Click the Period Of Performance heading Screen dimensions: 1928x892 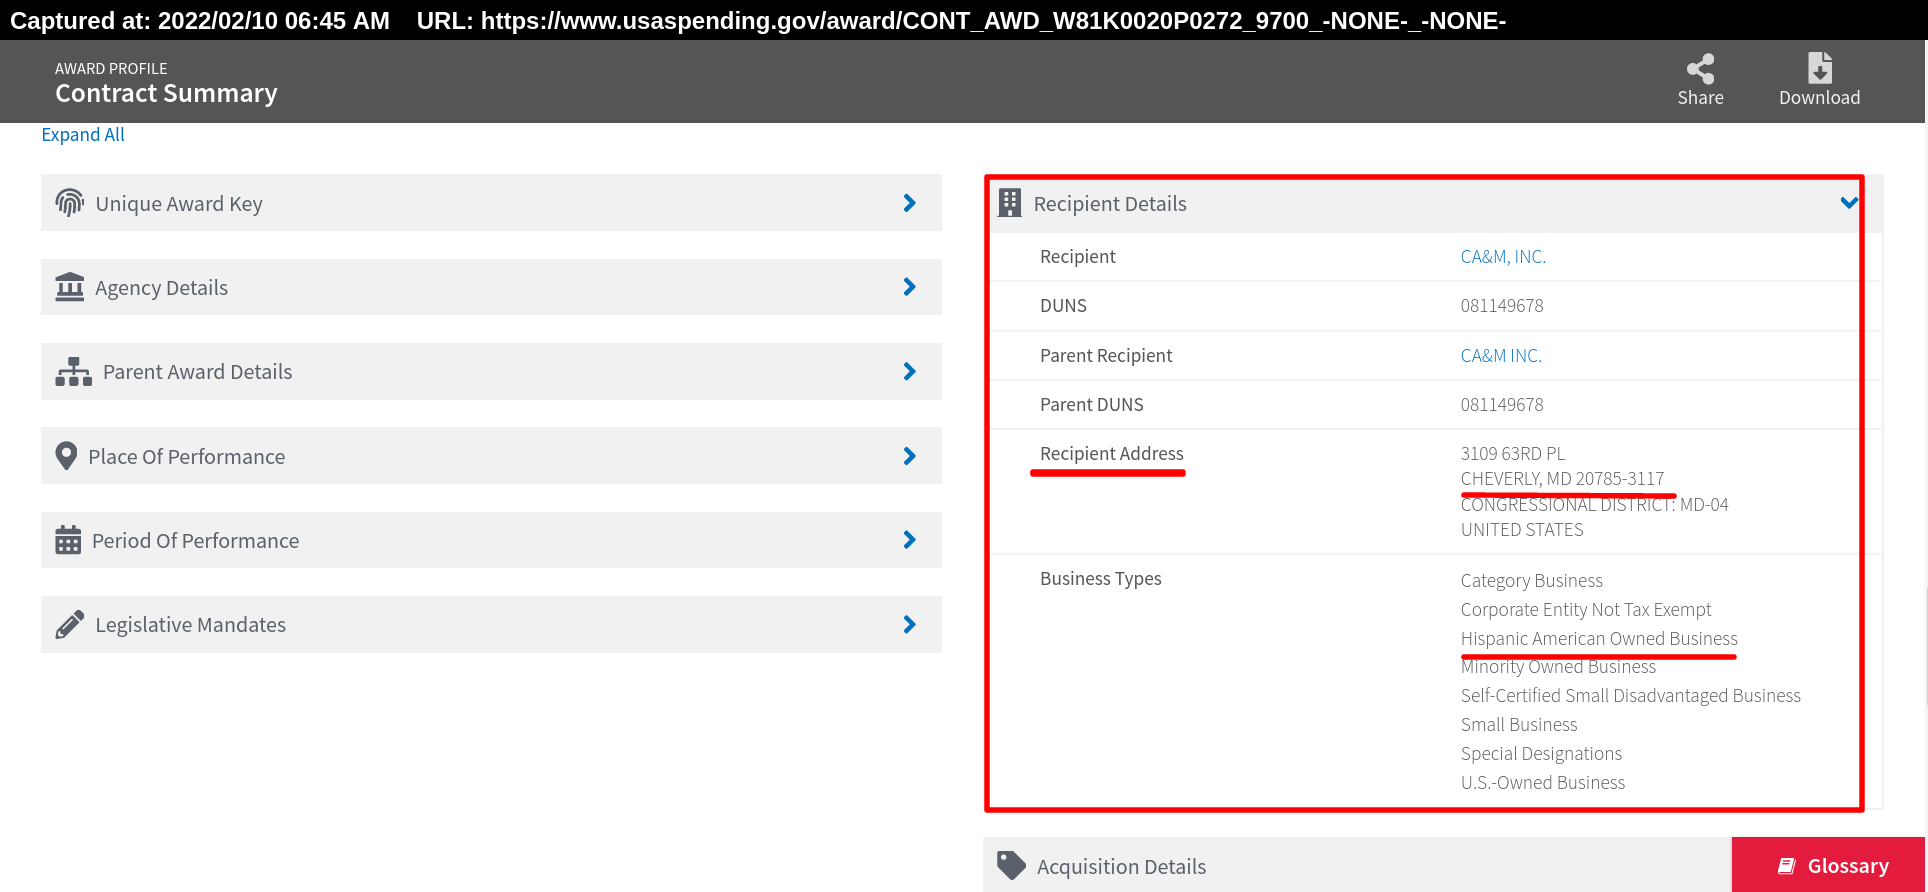[196, 541]
